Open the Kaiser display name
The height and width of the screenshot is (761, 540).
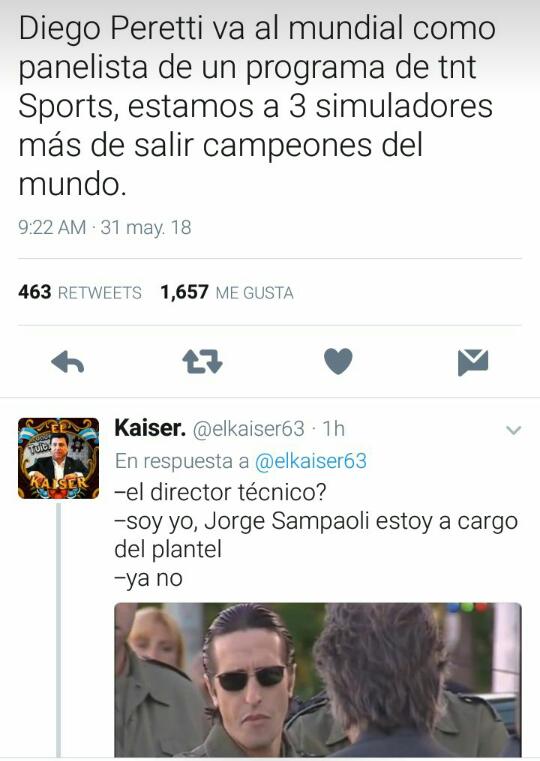point(150,428)
